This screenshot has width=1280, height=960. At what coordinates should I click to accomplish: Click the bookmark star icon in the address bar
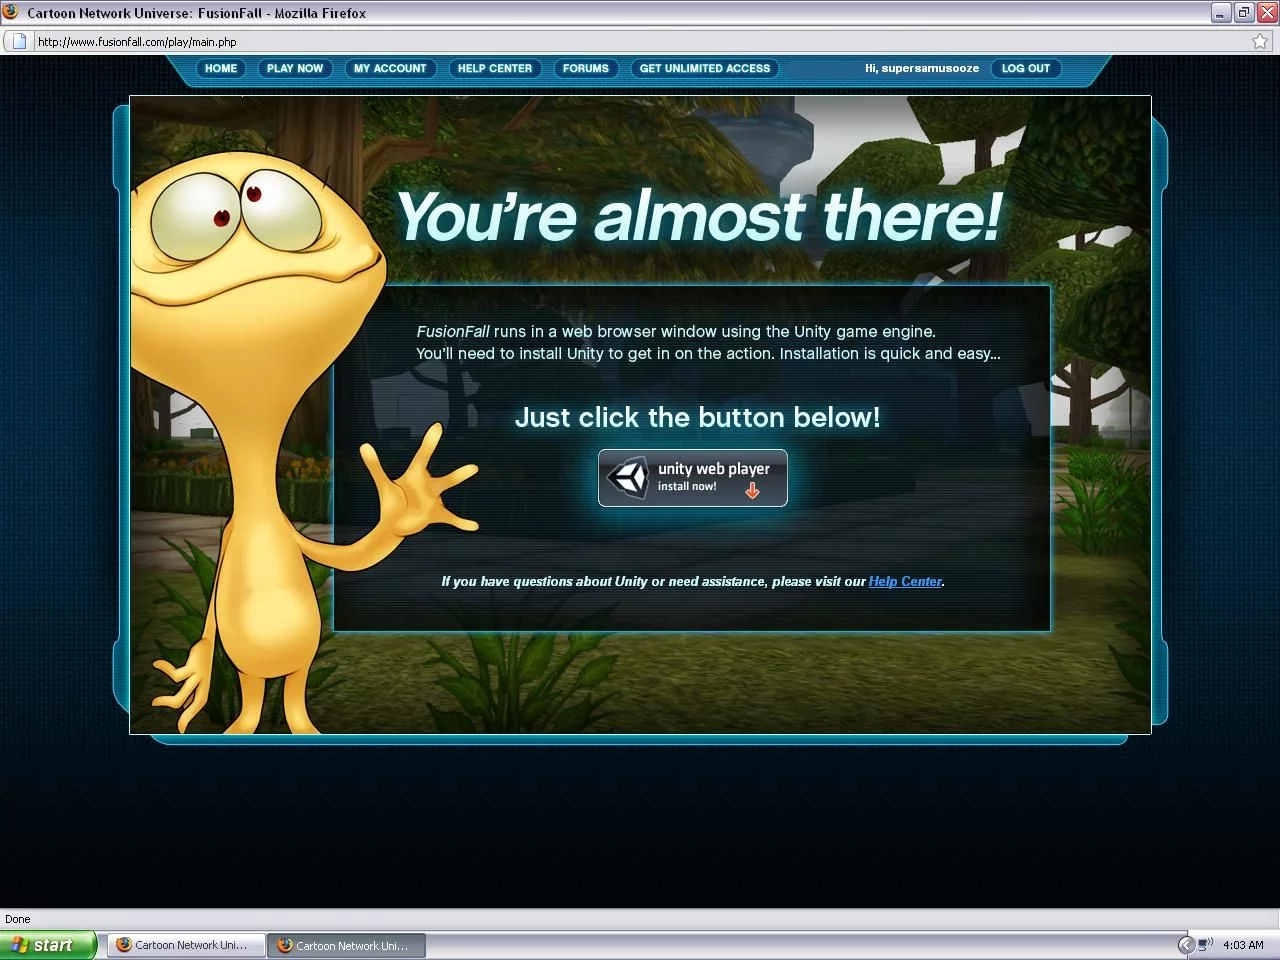coord(1260,41)
